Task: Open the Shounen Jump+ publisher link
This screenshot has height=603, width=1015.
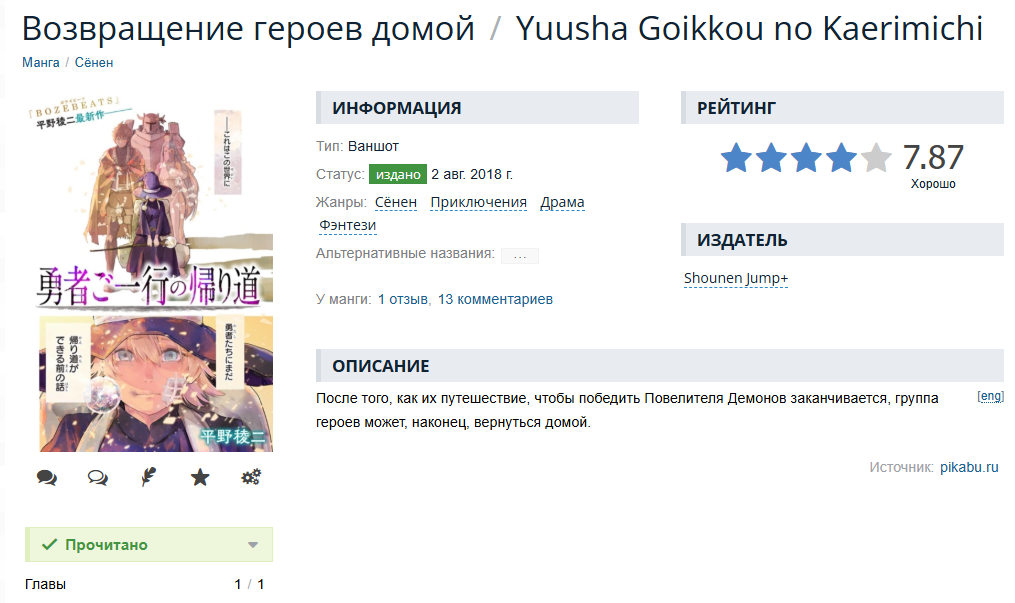Action: 736,278
